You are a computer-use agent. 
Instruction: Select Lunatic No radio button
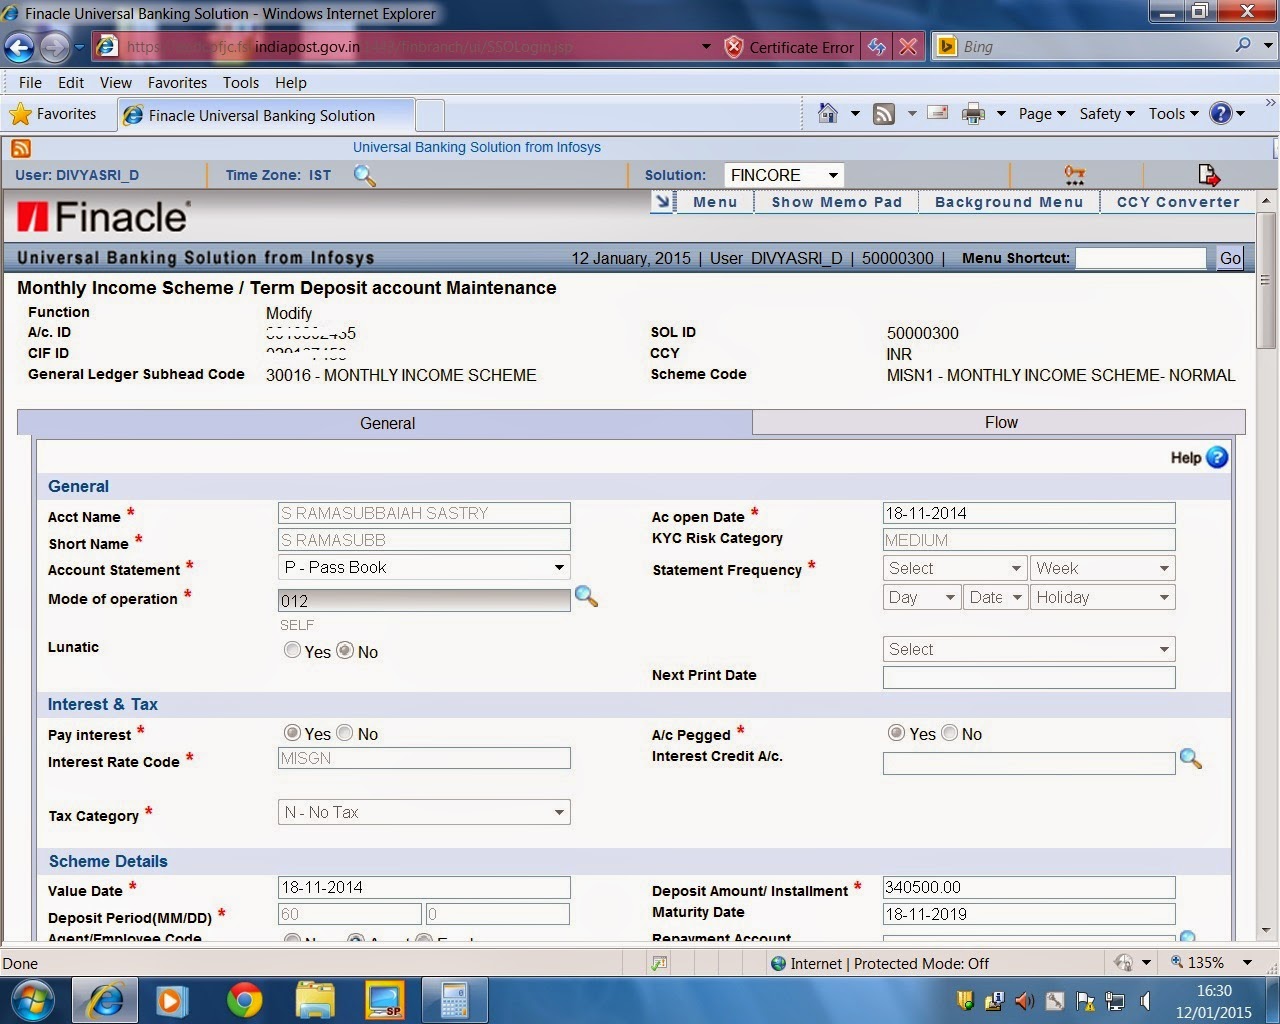tap(345, 650)
